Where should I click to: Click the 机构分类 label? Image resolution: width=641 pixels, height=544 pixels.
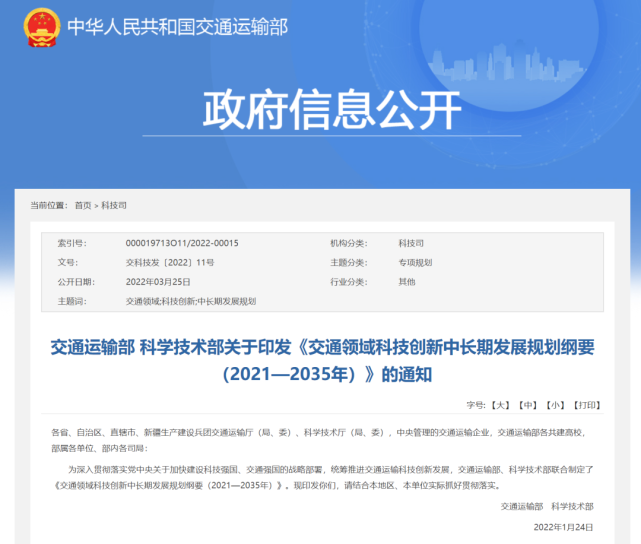tap(349, 243)
